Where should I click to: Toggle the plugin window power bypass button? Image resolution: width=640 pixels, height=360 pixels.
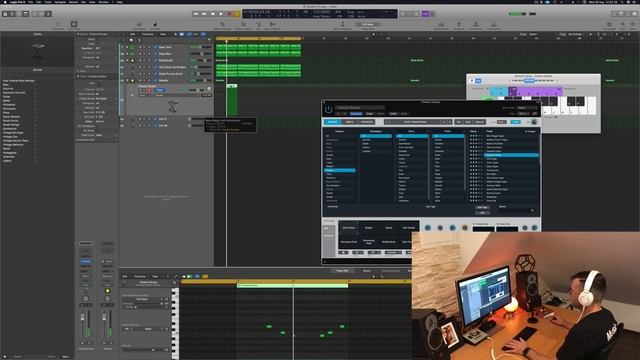(x=329, y=109)
